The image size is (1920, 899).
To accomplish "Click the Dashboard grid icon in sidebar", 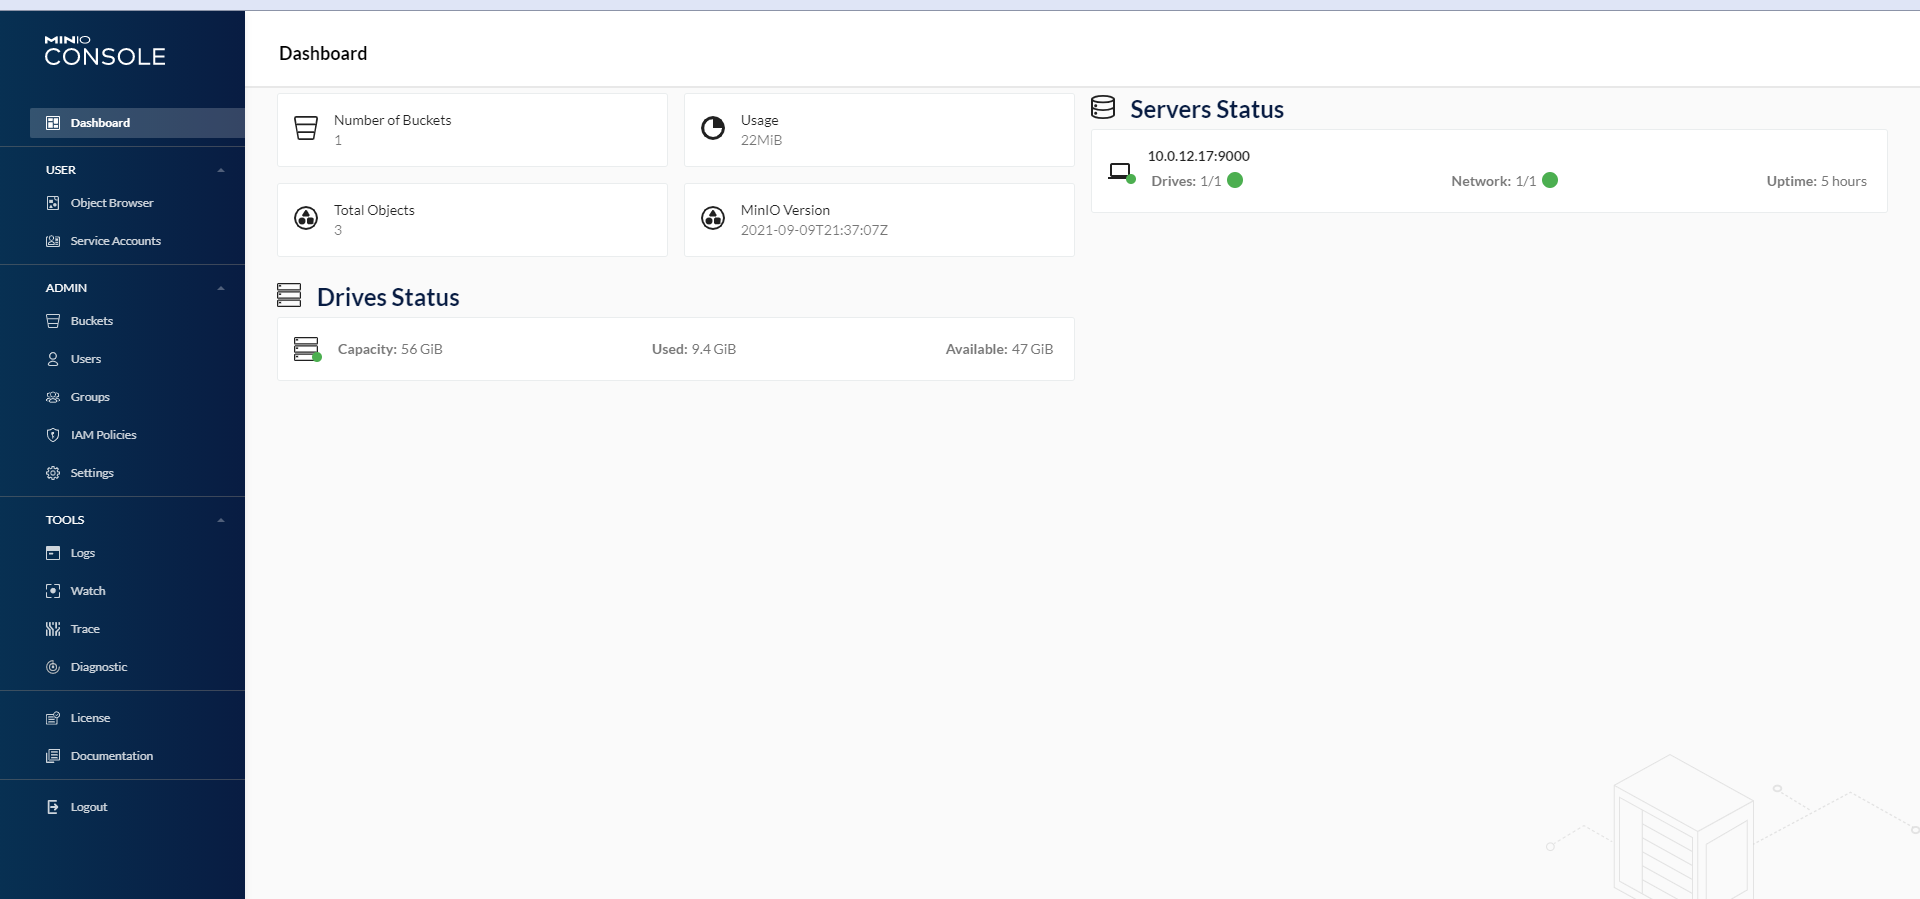I will click(53, 123).
